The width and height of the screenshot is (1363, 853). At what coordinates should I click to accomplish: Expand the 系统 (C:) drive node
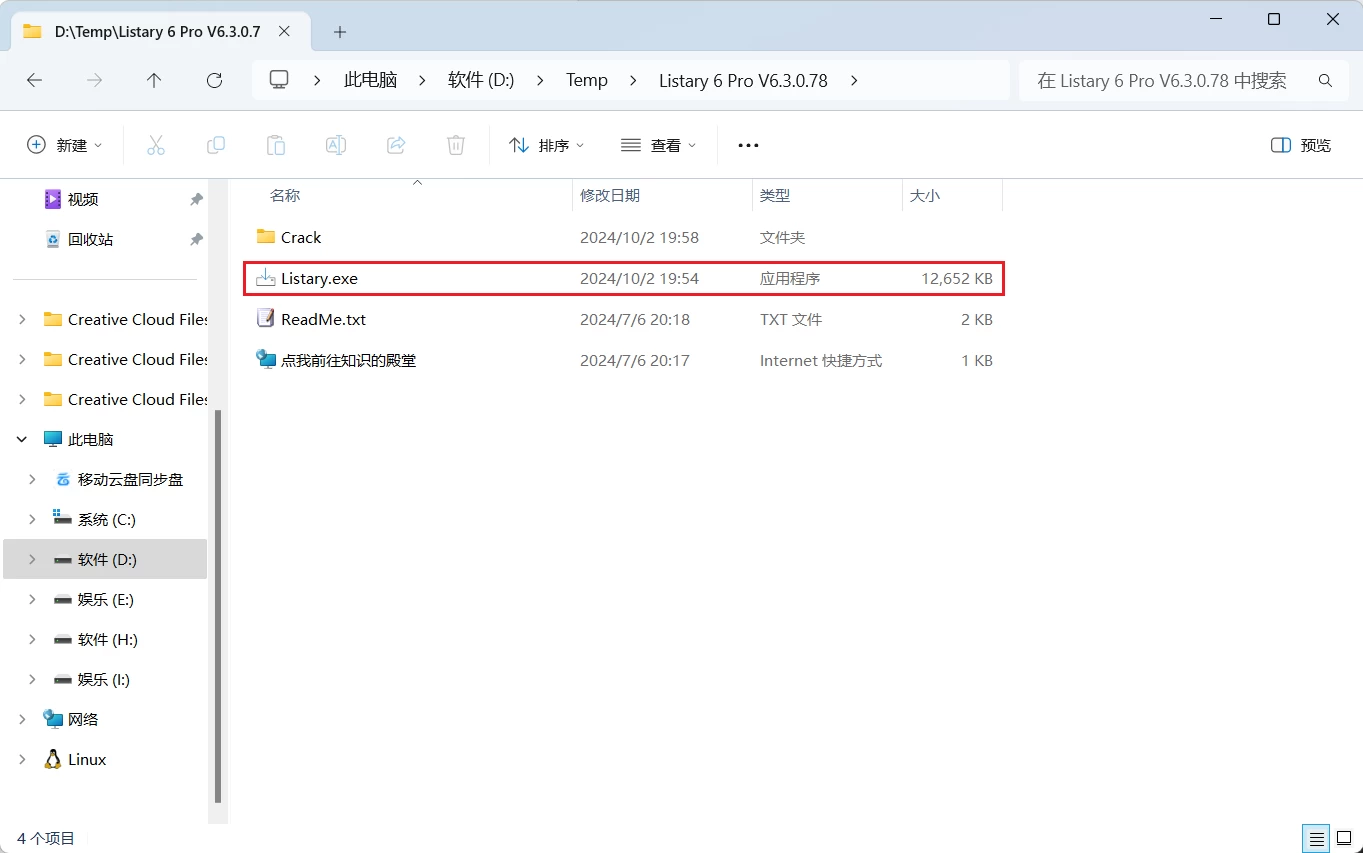(x=32, y=519)
